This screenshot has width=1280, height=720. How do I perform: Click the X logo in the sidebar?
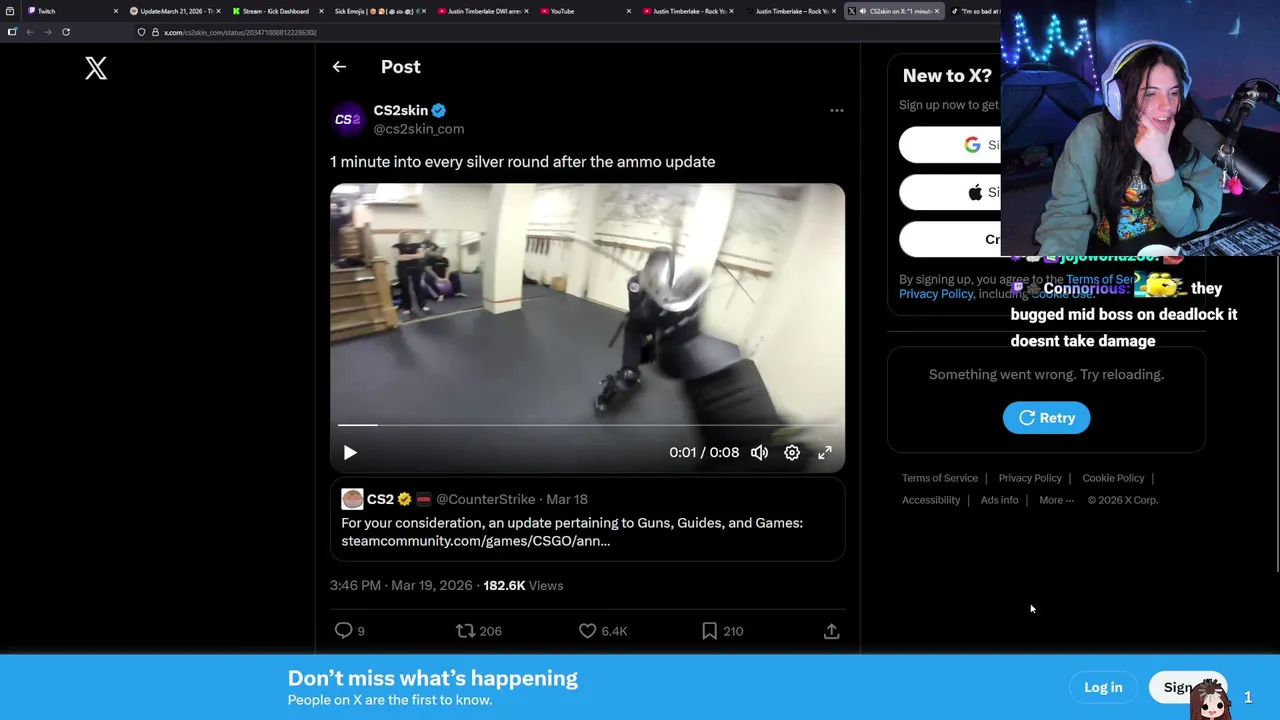[x=96, y=68]
